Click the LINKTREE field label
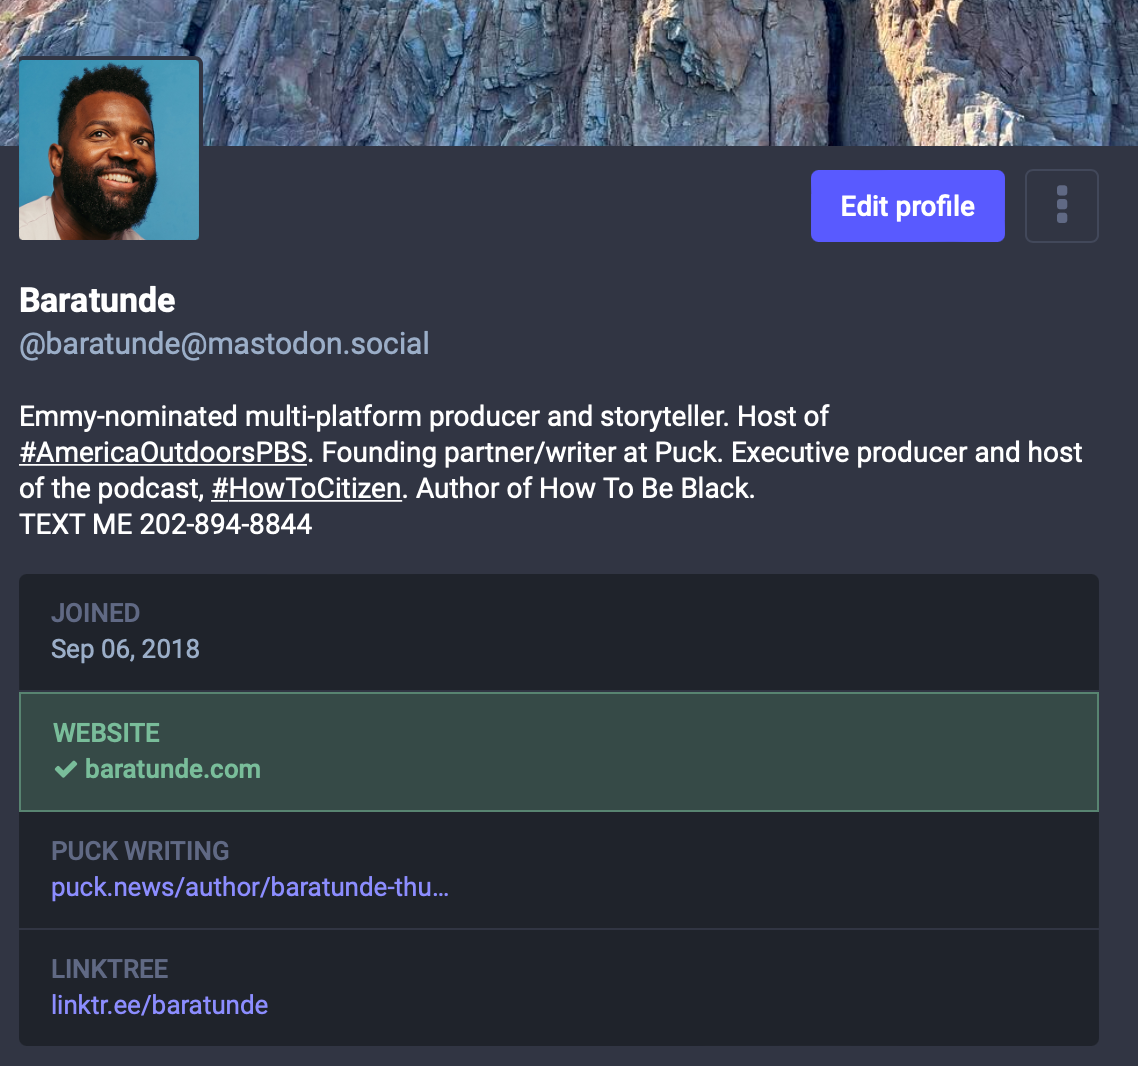Screen dimensions: 1138x1066 coord(110,969)
